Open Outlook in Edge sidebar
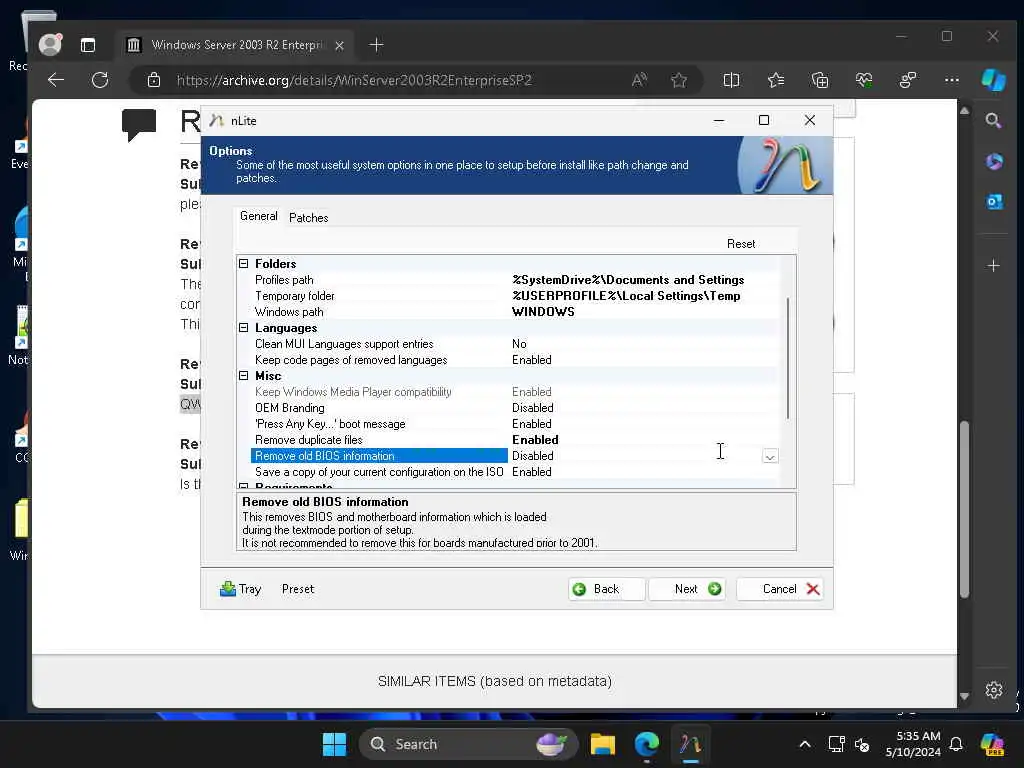The image size is (1024, 768). point(993,202)
